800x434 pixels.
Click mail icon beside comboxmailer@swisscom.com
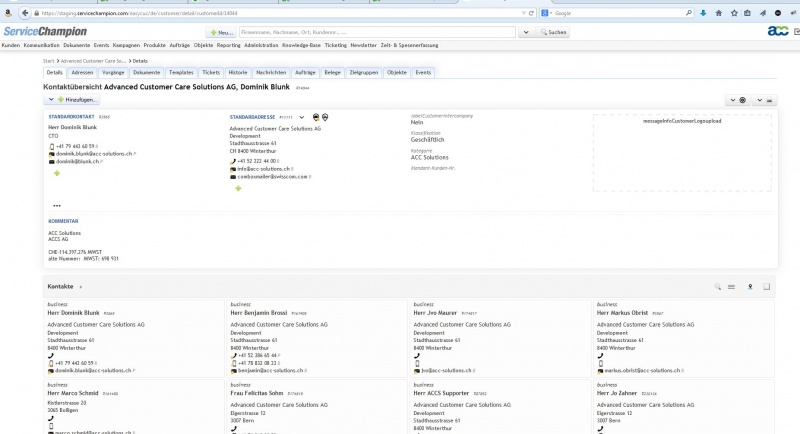coord(233,177)
